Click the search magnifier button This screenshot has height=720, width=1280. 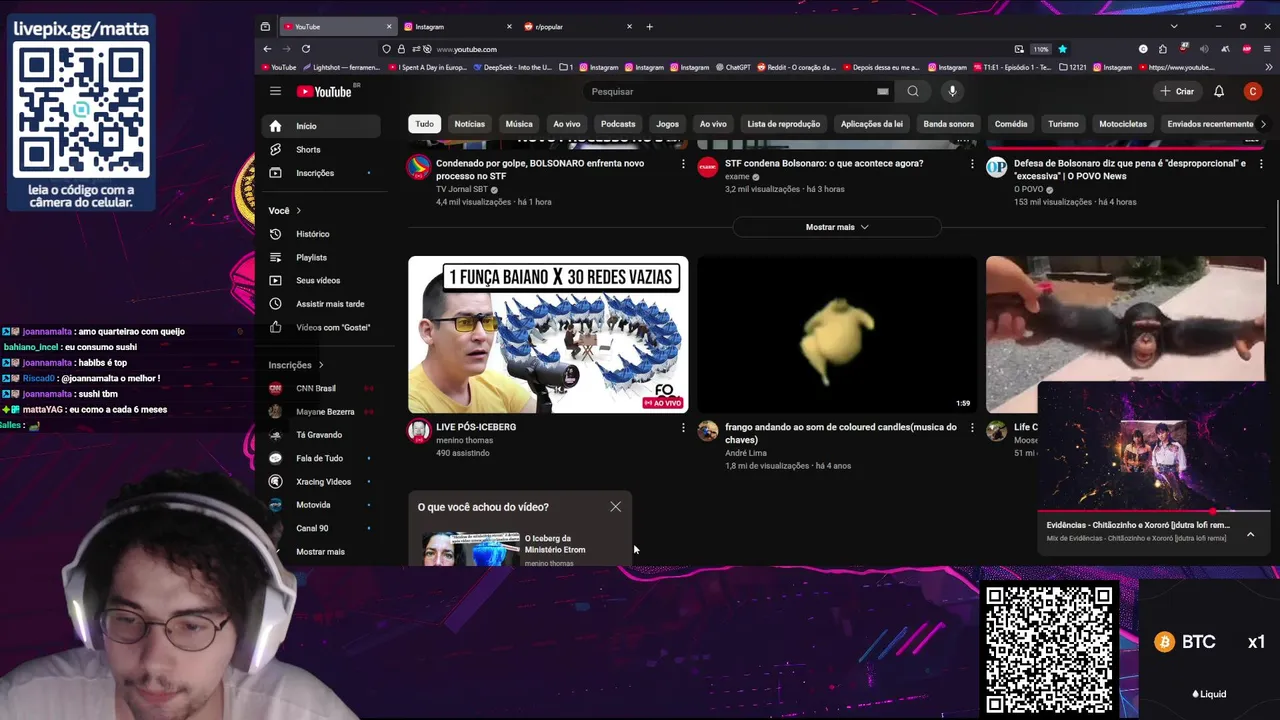point(913,91)
